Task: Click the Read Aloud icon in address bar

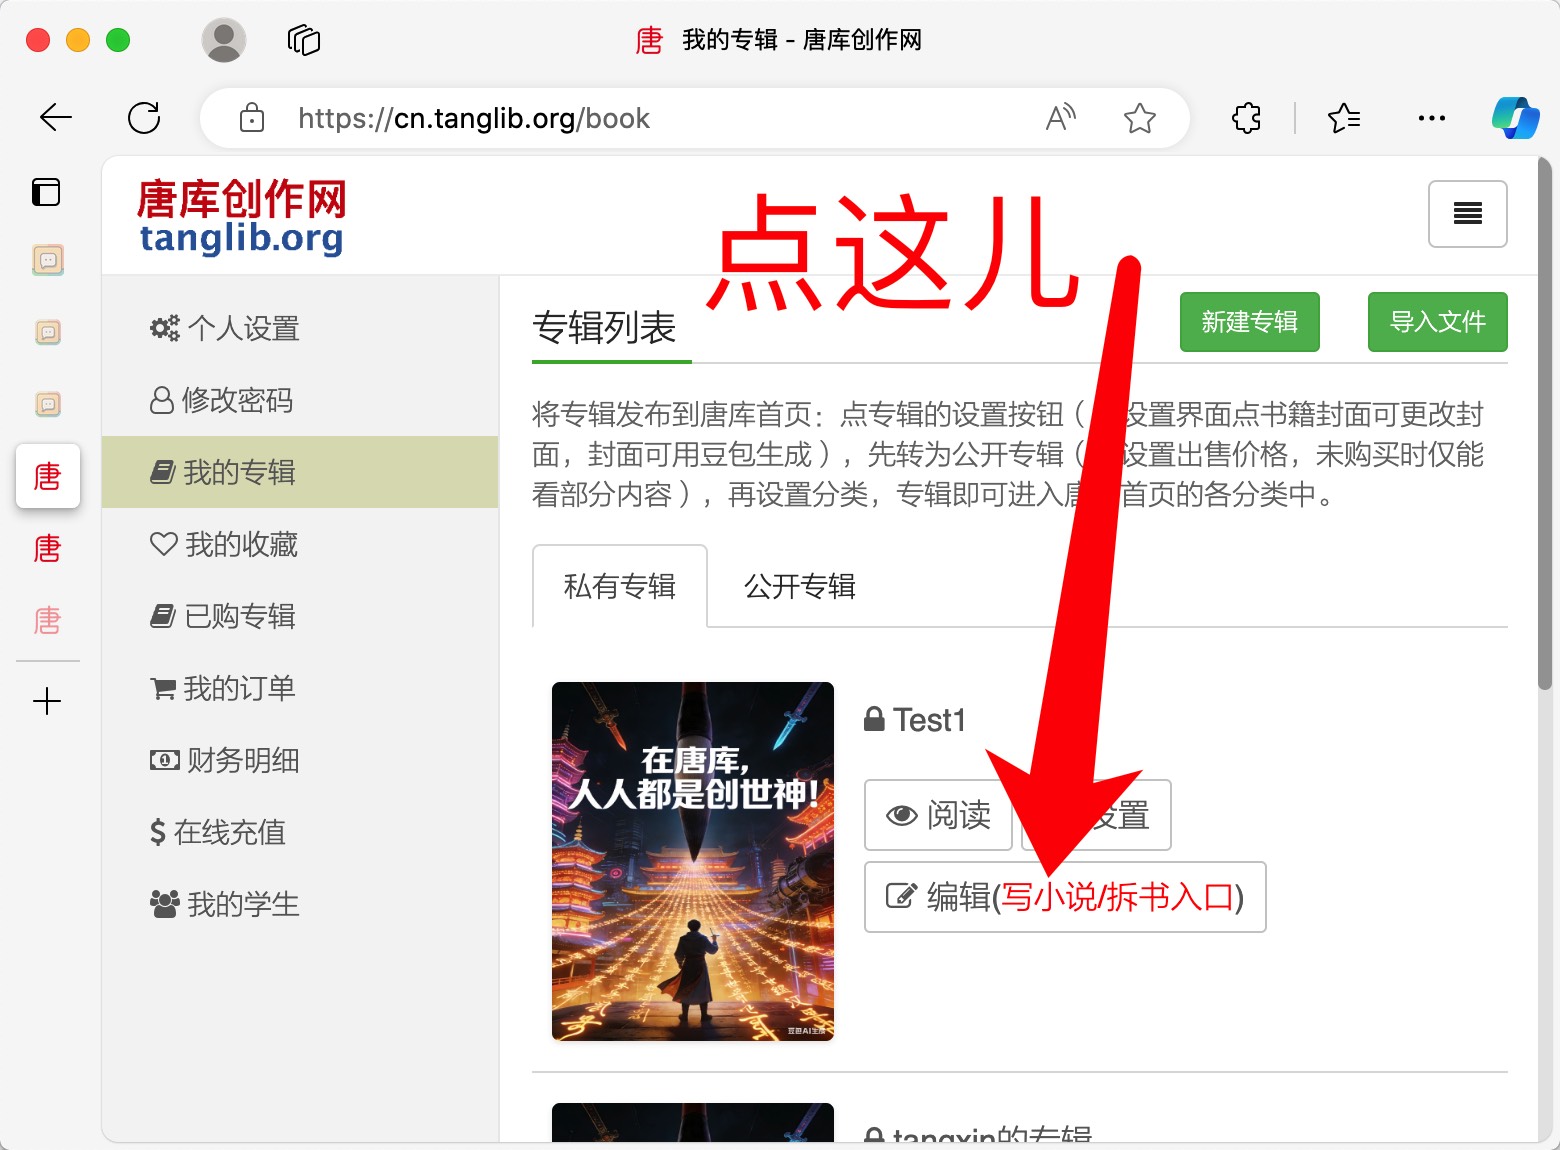Action: [1060, 118]
